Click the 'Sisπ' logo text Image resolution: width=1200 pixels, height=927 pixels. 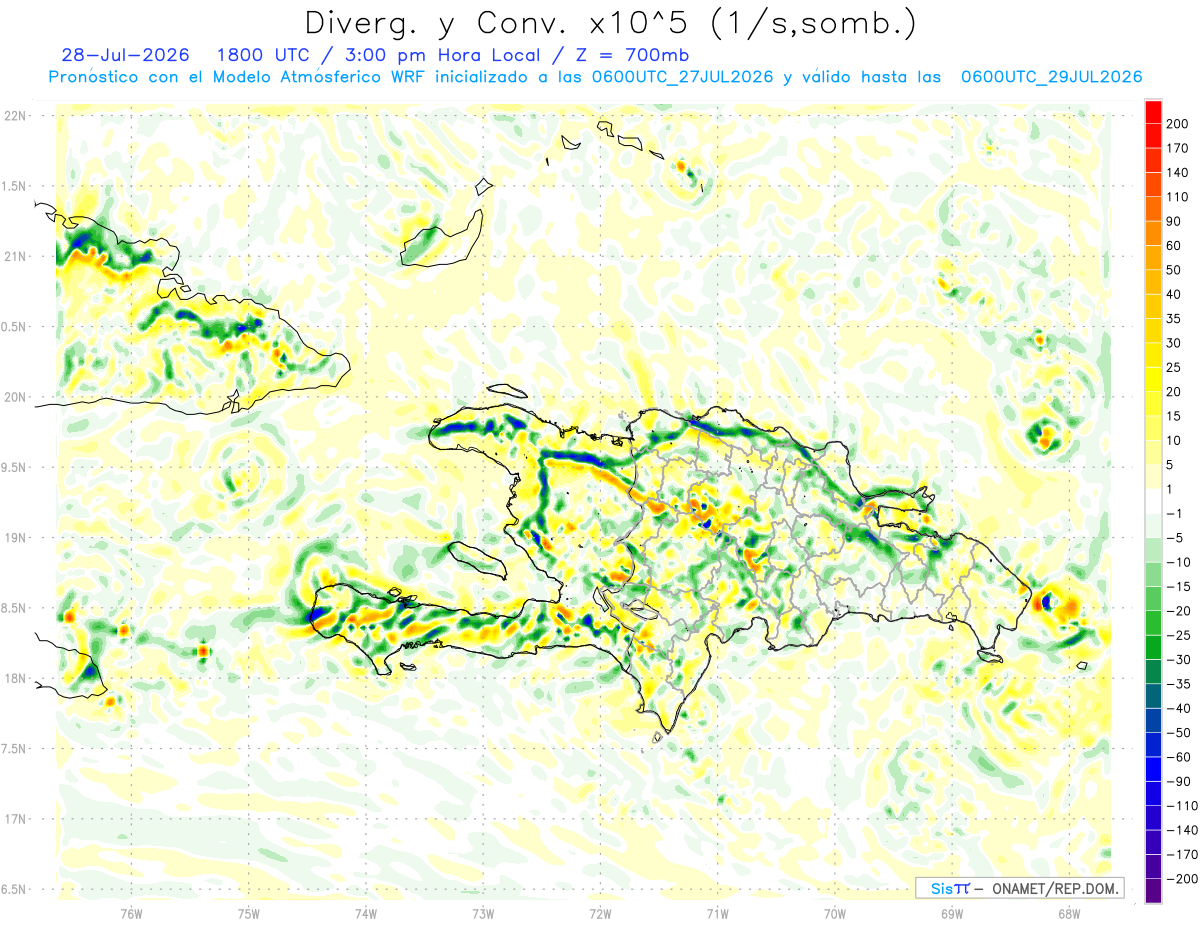pos(950,888)
